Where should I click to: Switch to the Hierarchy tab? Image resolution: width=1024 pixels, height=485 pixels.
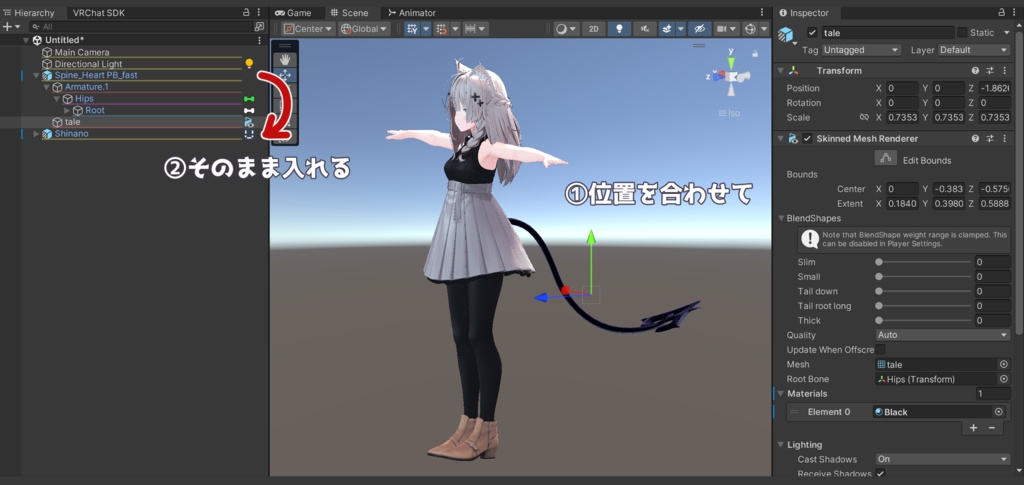point(29,12)
